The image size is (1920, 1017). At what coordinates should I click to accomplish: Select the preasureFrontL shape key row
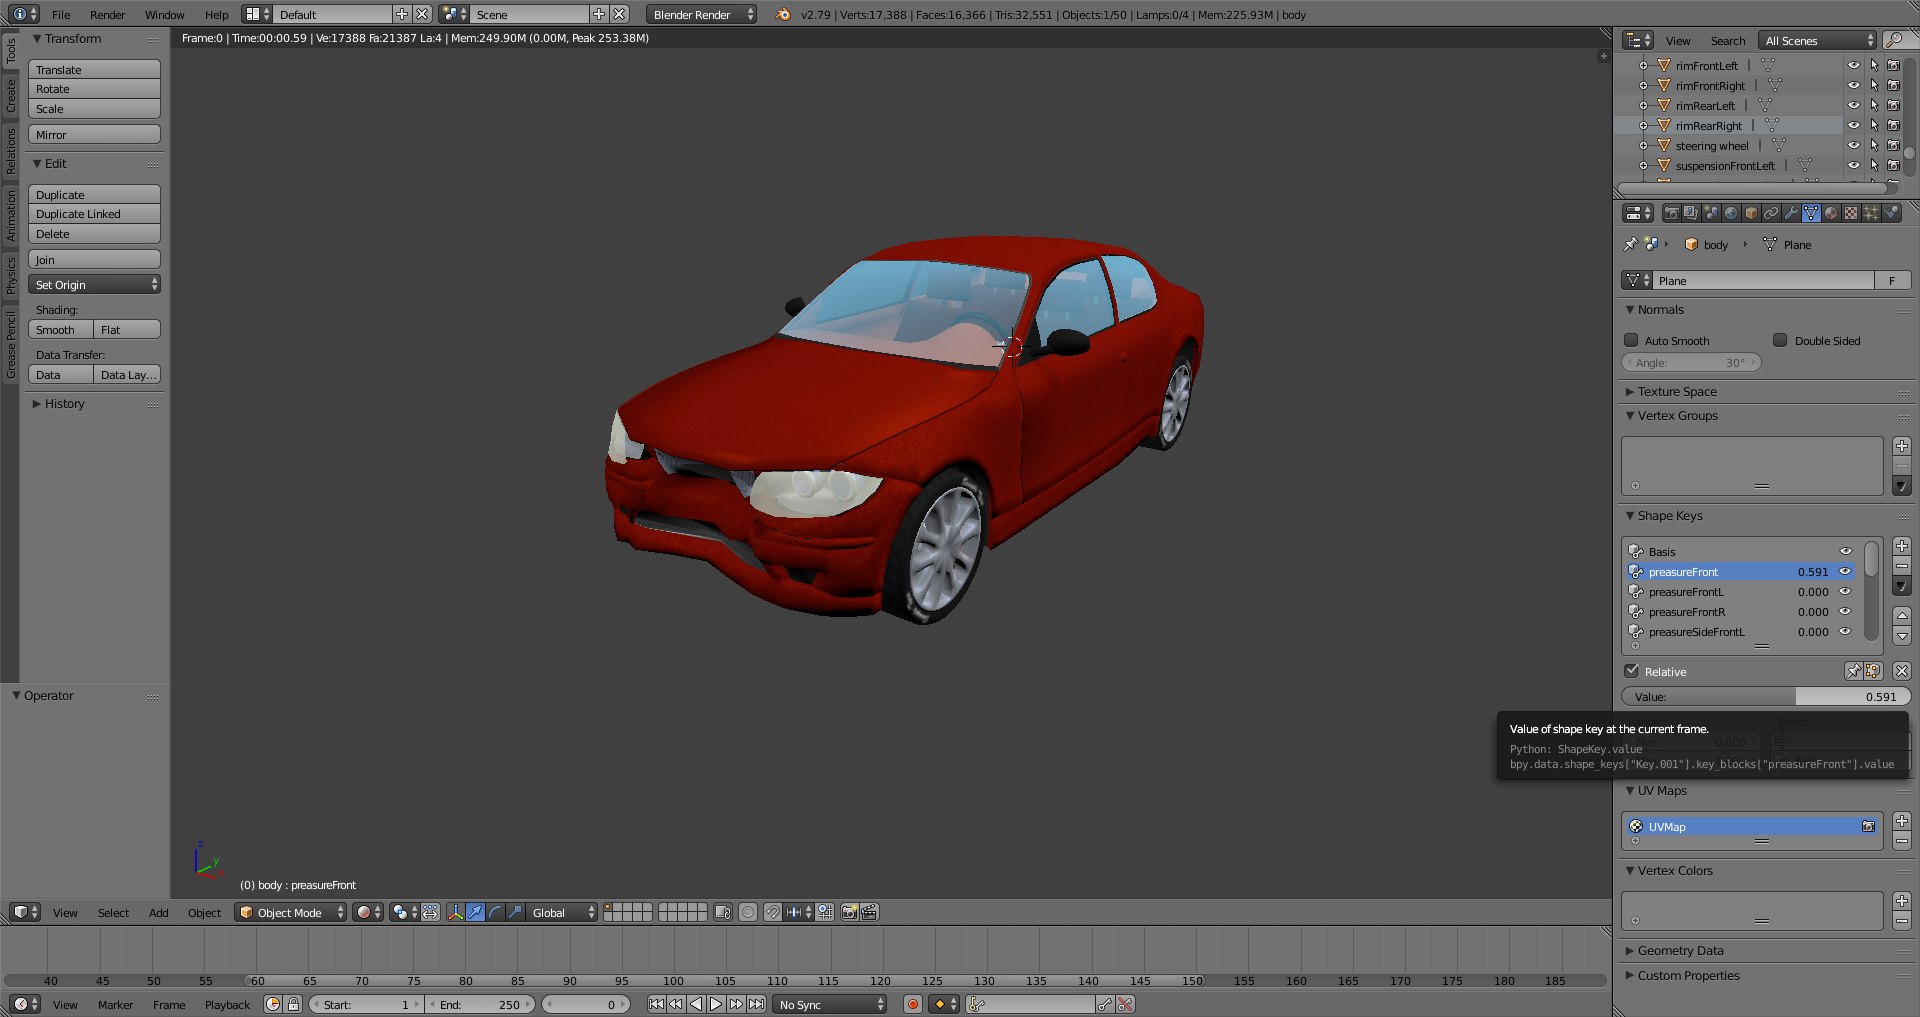click(1740, 592)
